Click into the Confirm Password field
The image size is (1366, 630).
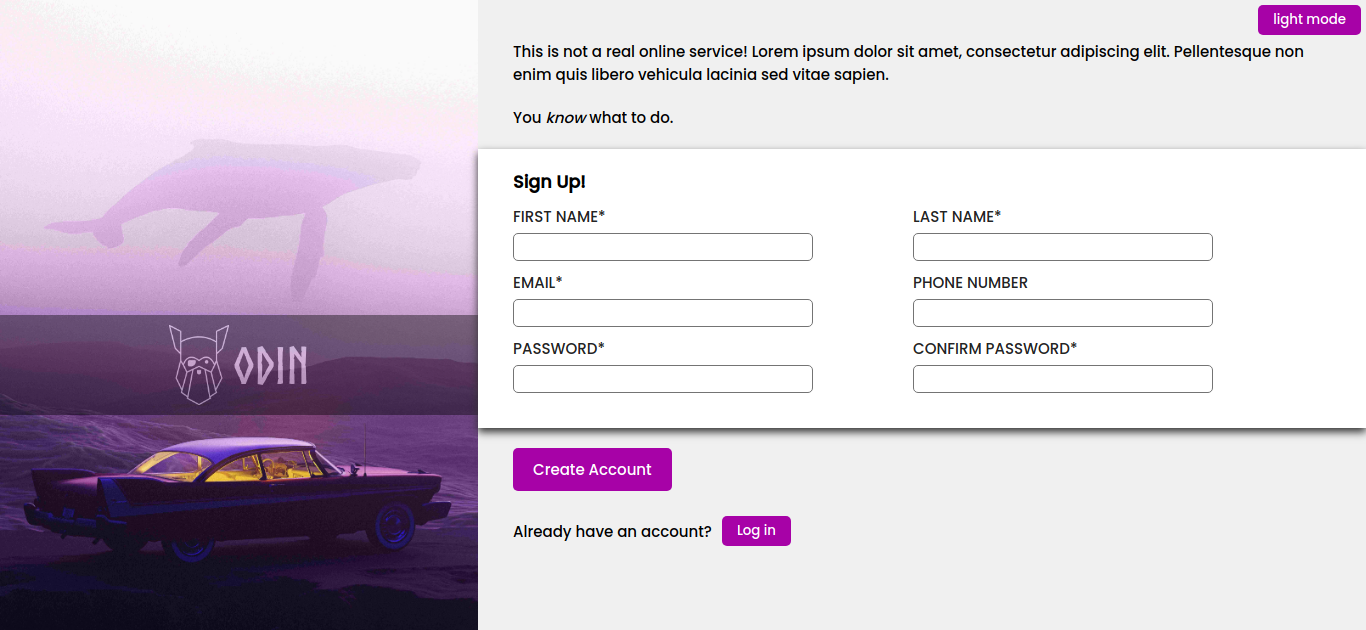coord(1062,379)
